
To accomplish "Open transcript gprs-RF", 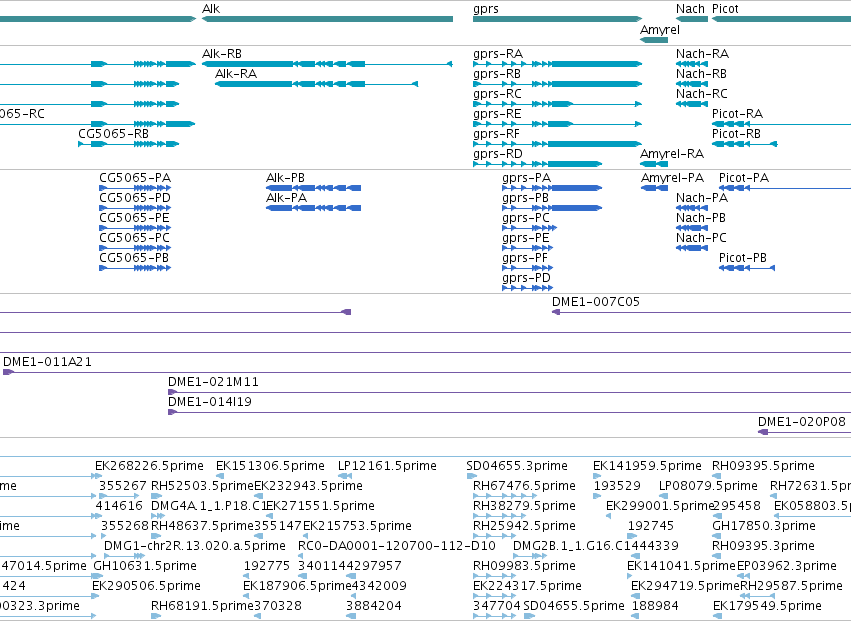I will [x=496, y=135].
